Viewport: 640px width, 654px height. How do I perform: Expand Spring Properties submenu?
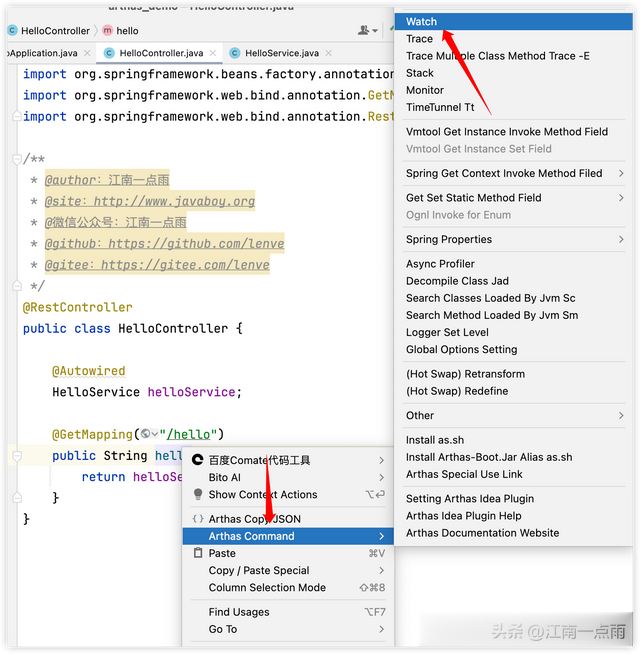click(513, 239)
